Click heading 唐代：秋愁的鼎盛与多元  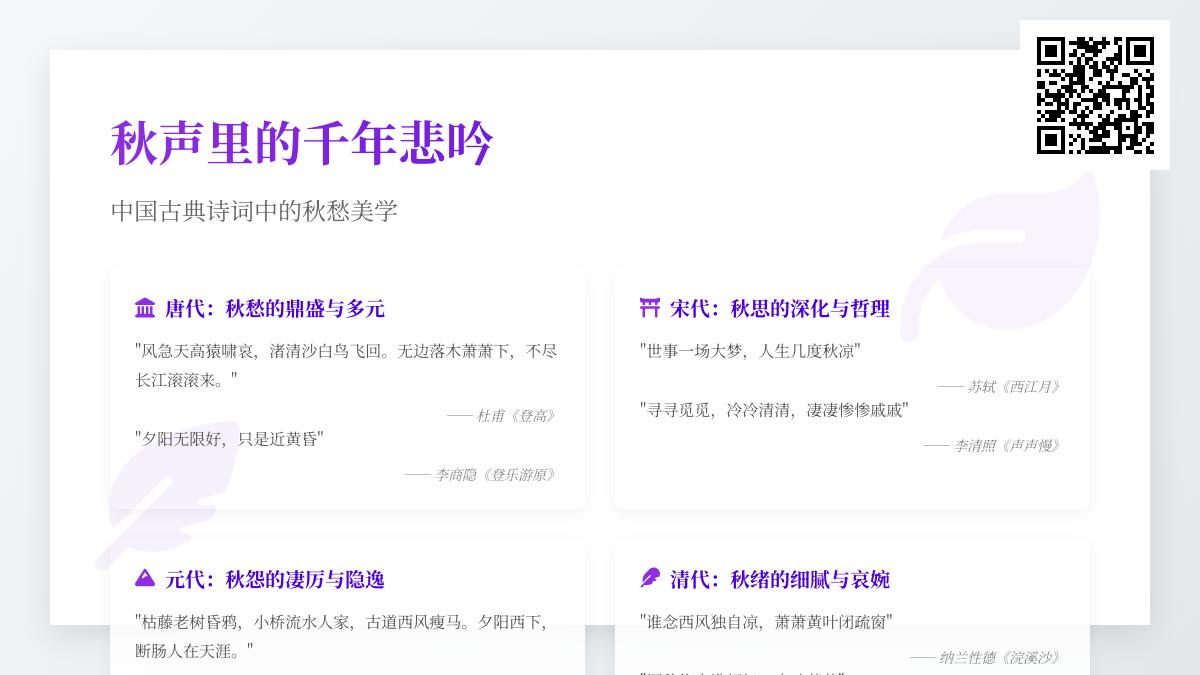(275, 308)
